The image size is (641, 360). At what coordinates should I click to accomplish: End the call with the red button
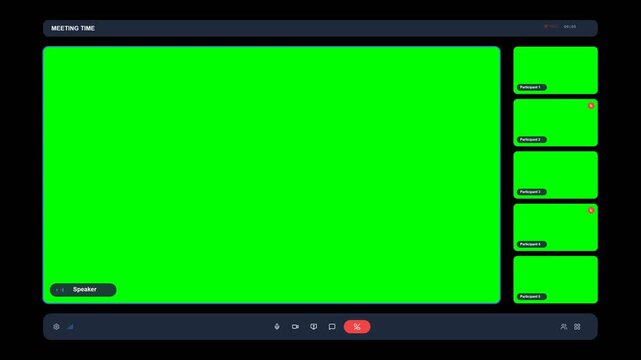click(x=357, y=326)
